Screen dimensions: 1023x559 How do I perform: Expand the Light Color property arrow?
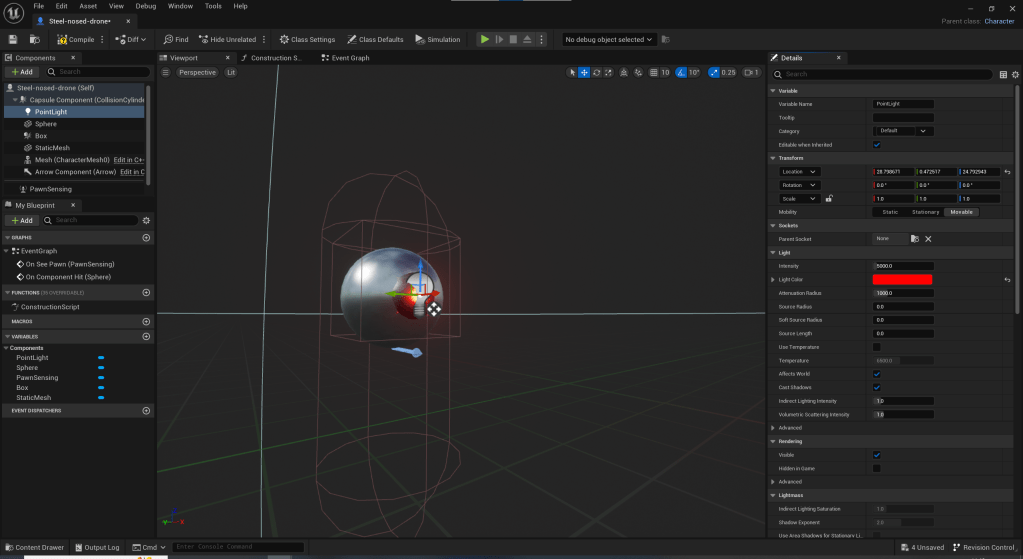tap(773, 280)
